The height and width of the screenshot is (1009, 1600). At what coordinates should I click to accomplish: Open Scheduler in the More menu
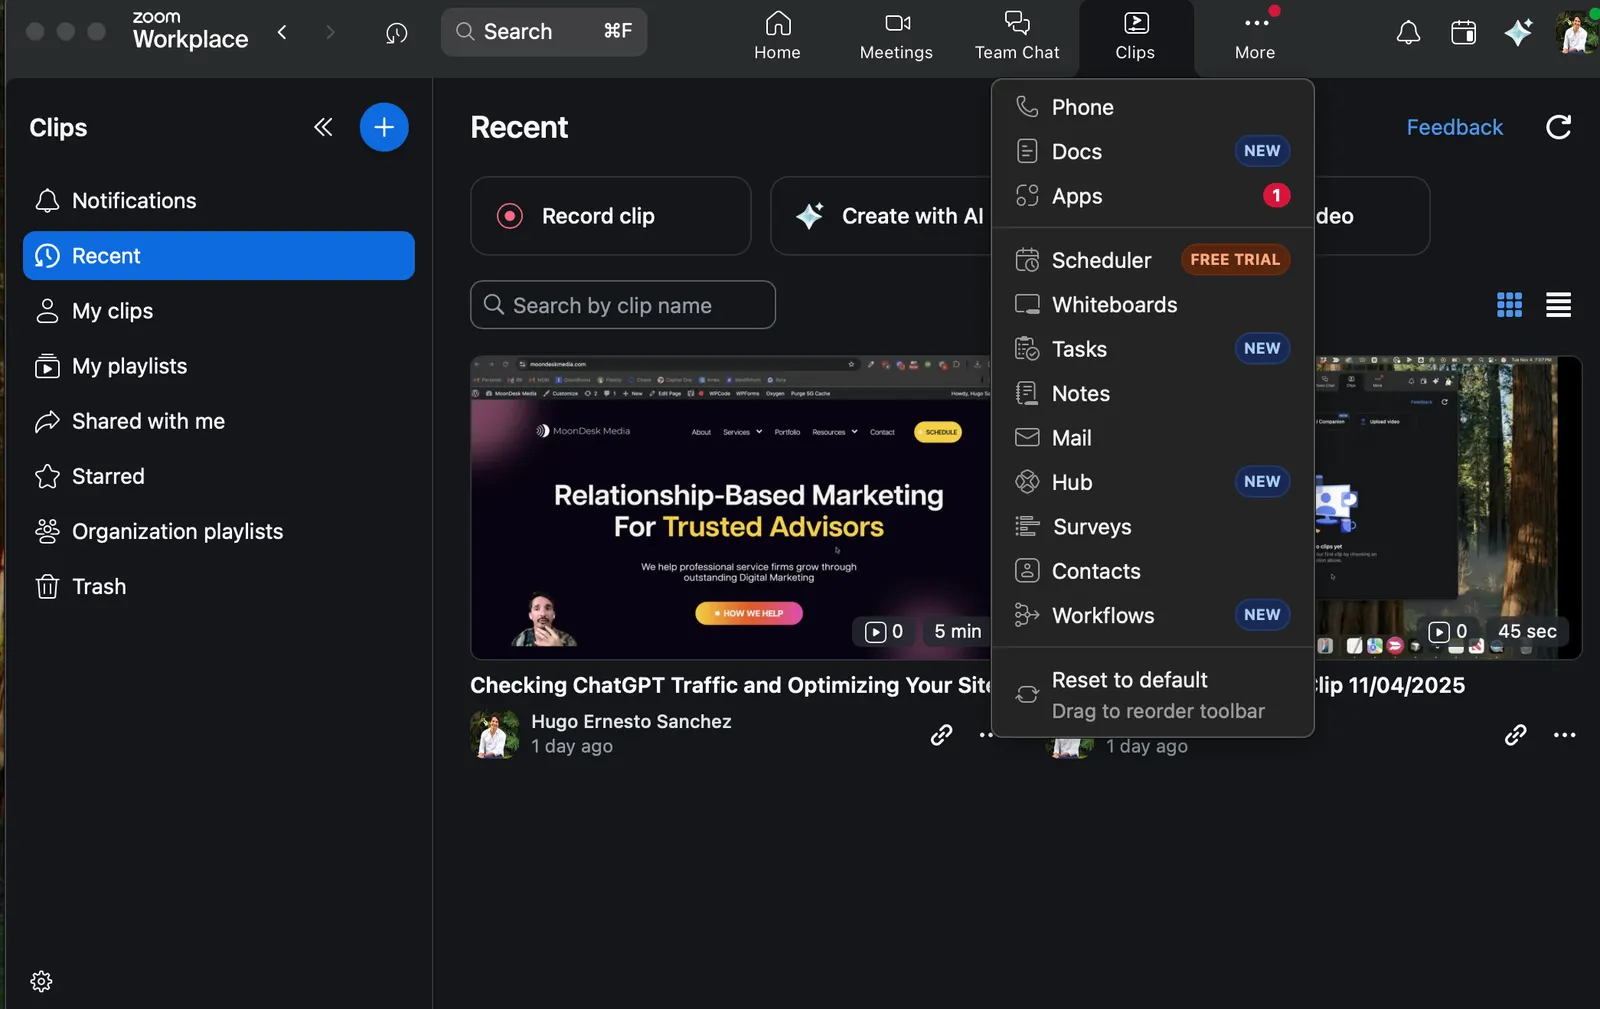point(1152,260)
